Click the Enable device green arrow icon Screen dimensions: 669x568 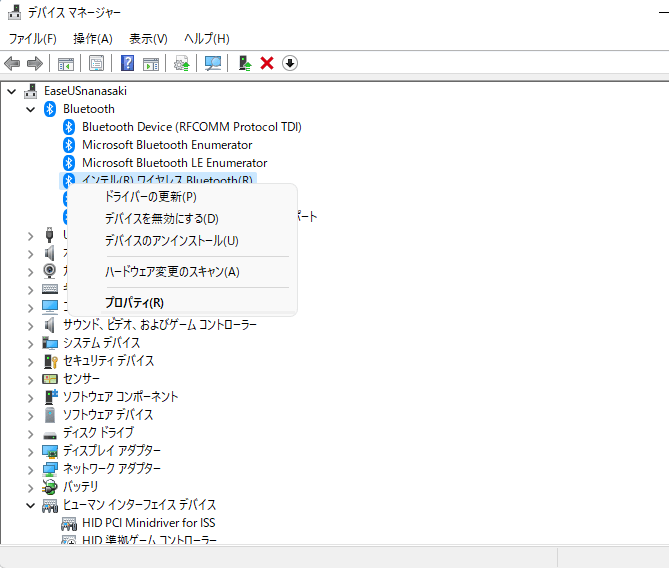244,63
